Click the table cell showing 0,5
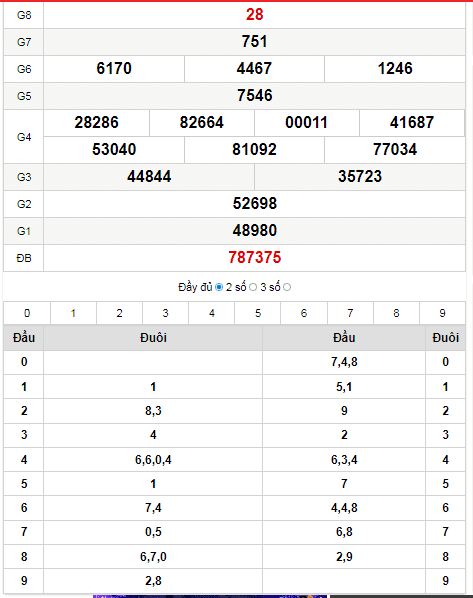The image size is (473, 598). tap(153, 532)
